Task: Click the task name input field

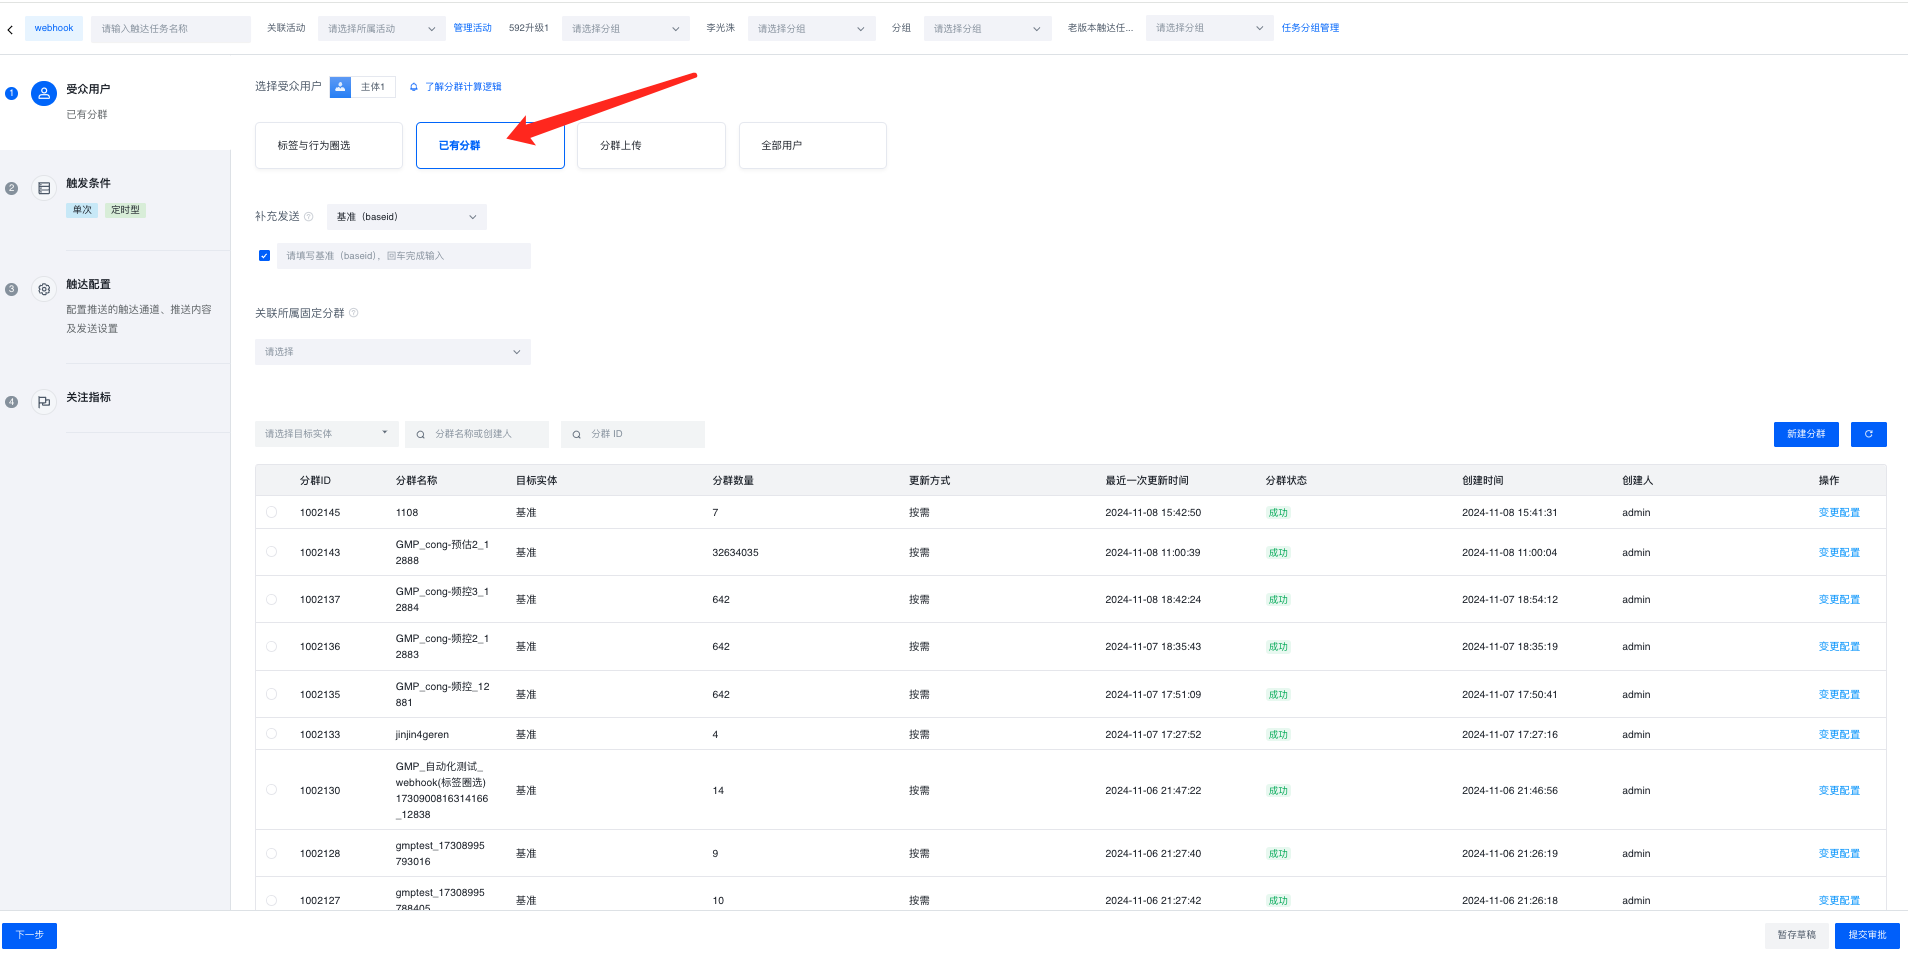Action: pyautogui.click(x=171, y=29)
